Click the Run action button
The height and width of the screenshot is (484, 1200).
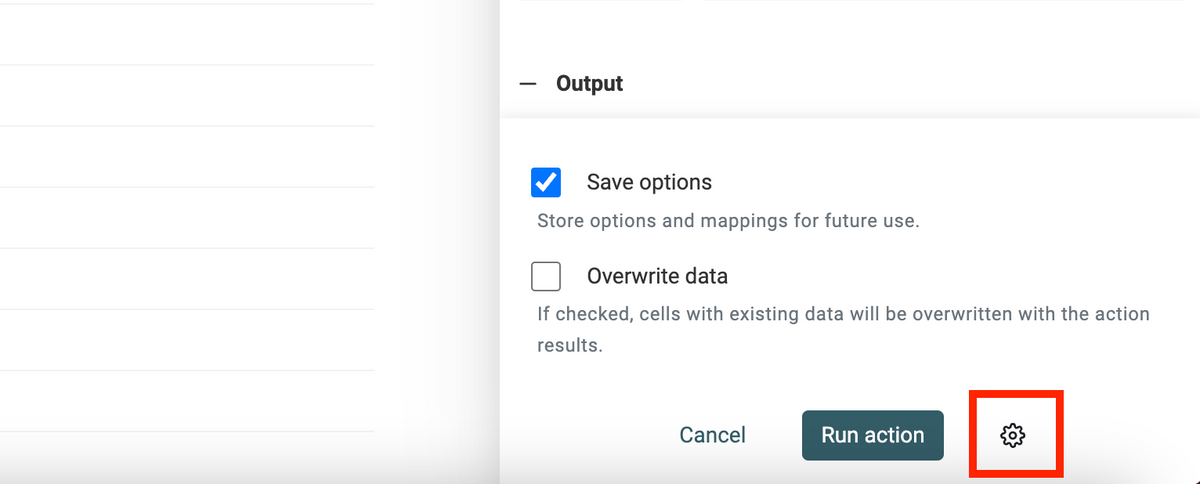click(872, 435)
